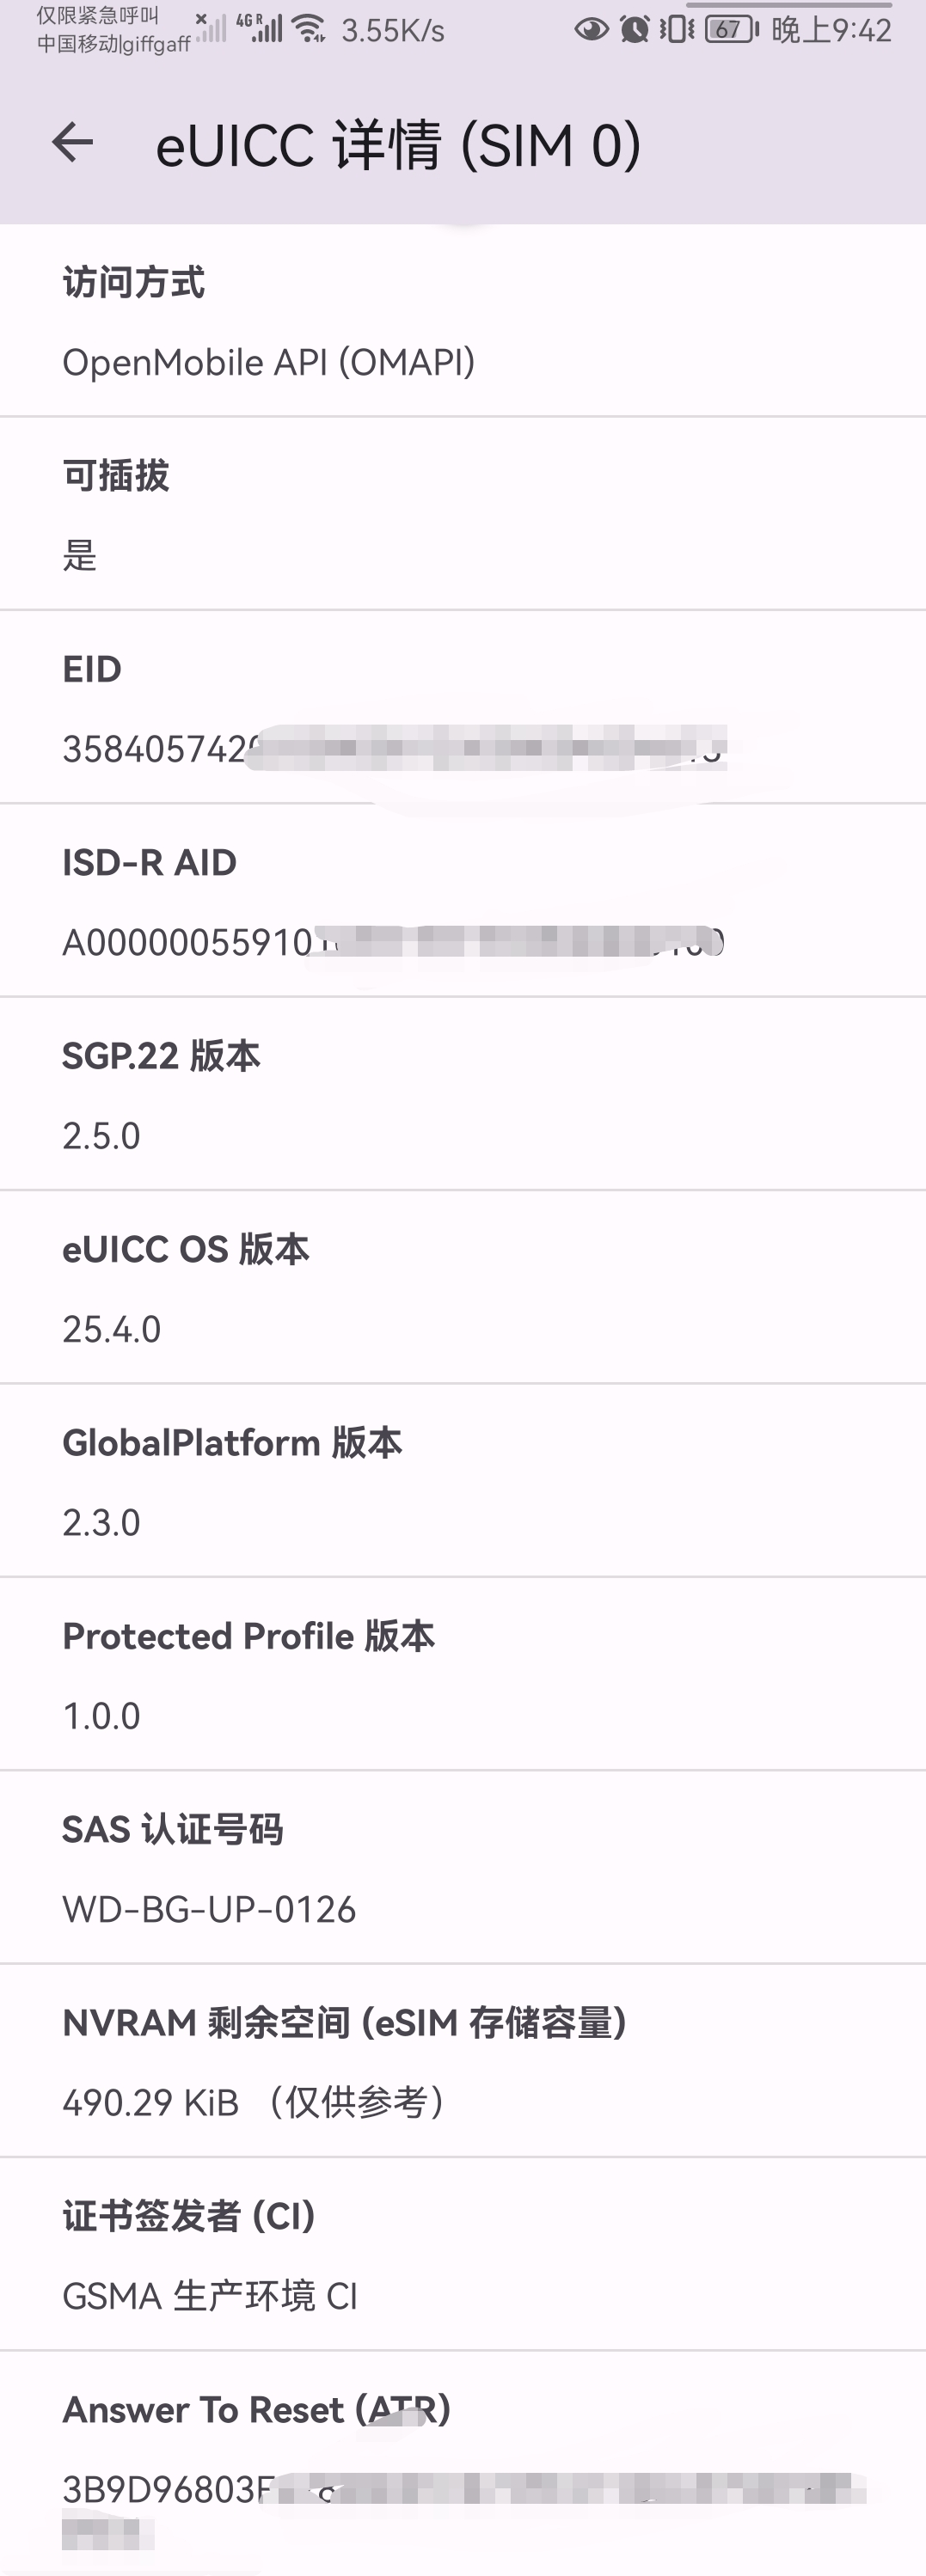The height and width of the screenshot is (2576, 926).
Task: Tap the NVRAM 剩余空间 490.29 KiB entry
Action: (x=463, y=2062)
